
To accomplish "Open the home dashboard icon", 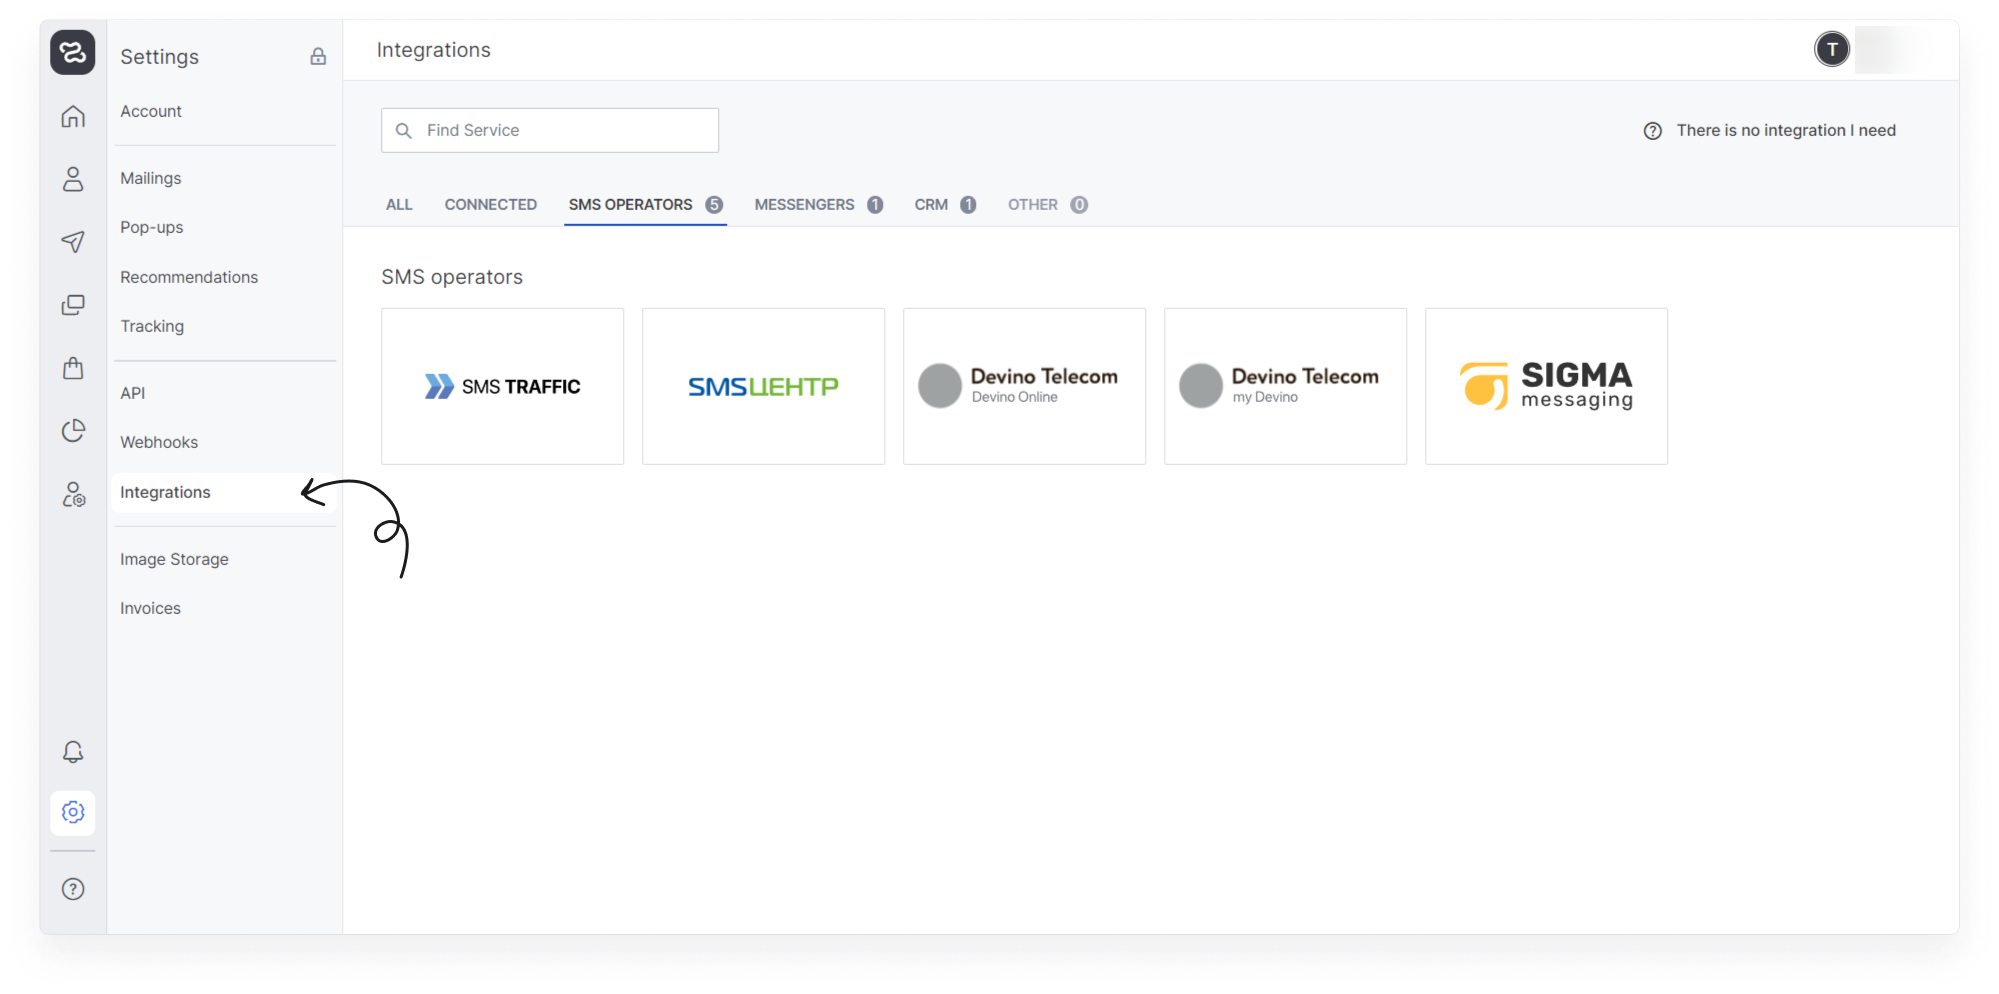I will (73, 117).
